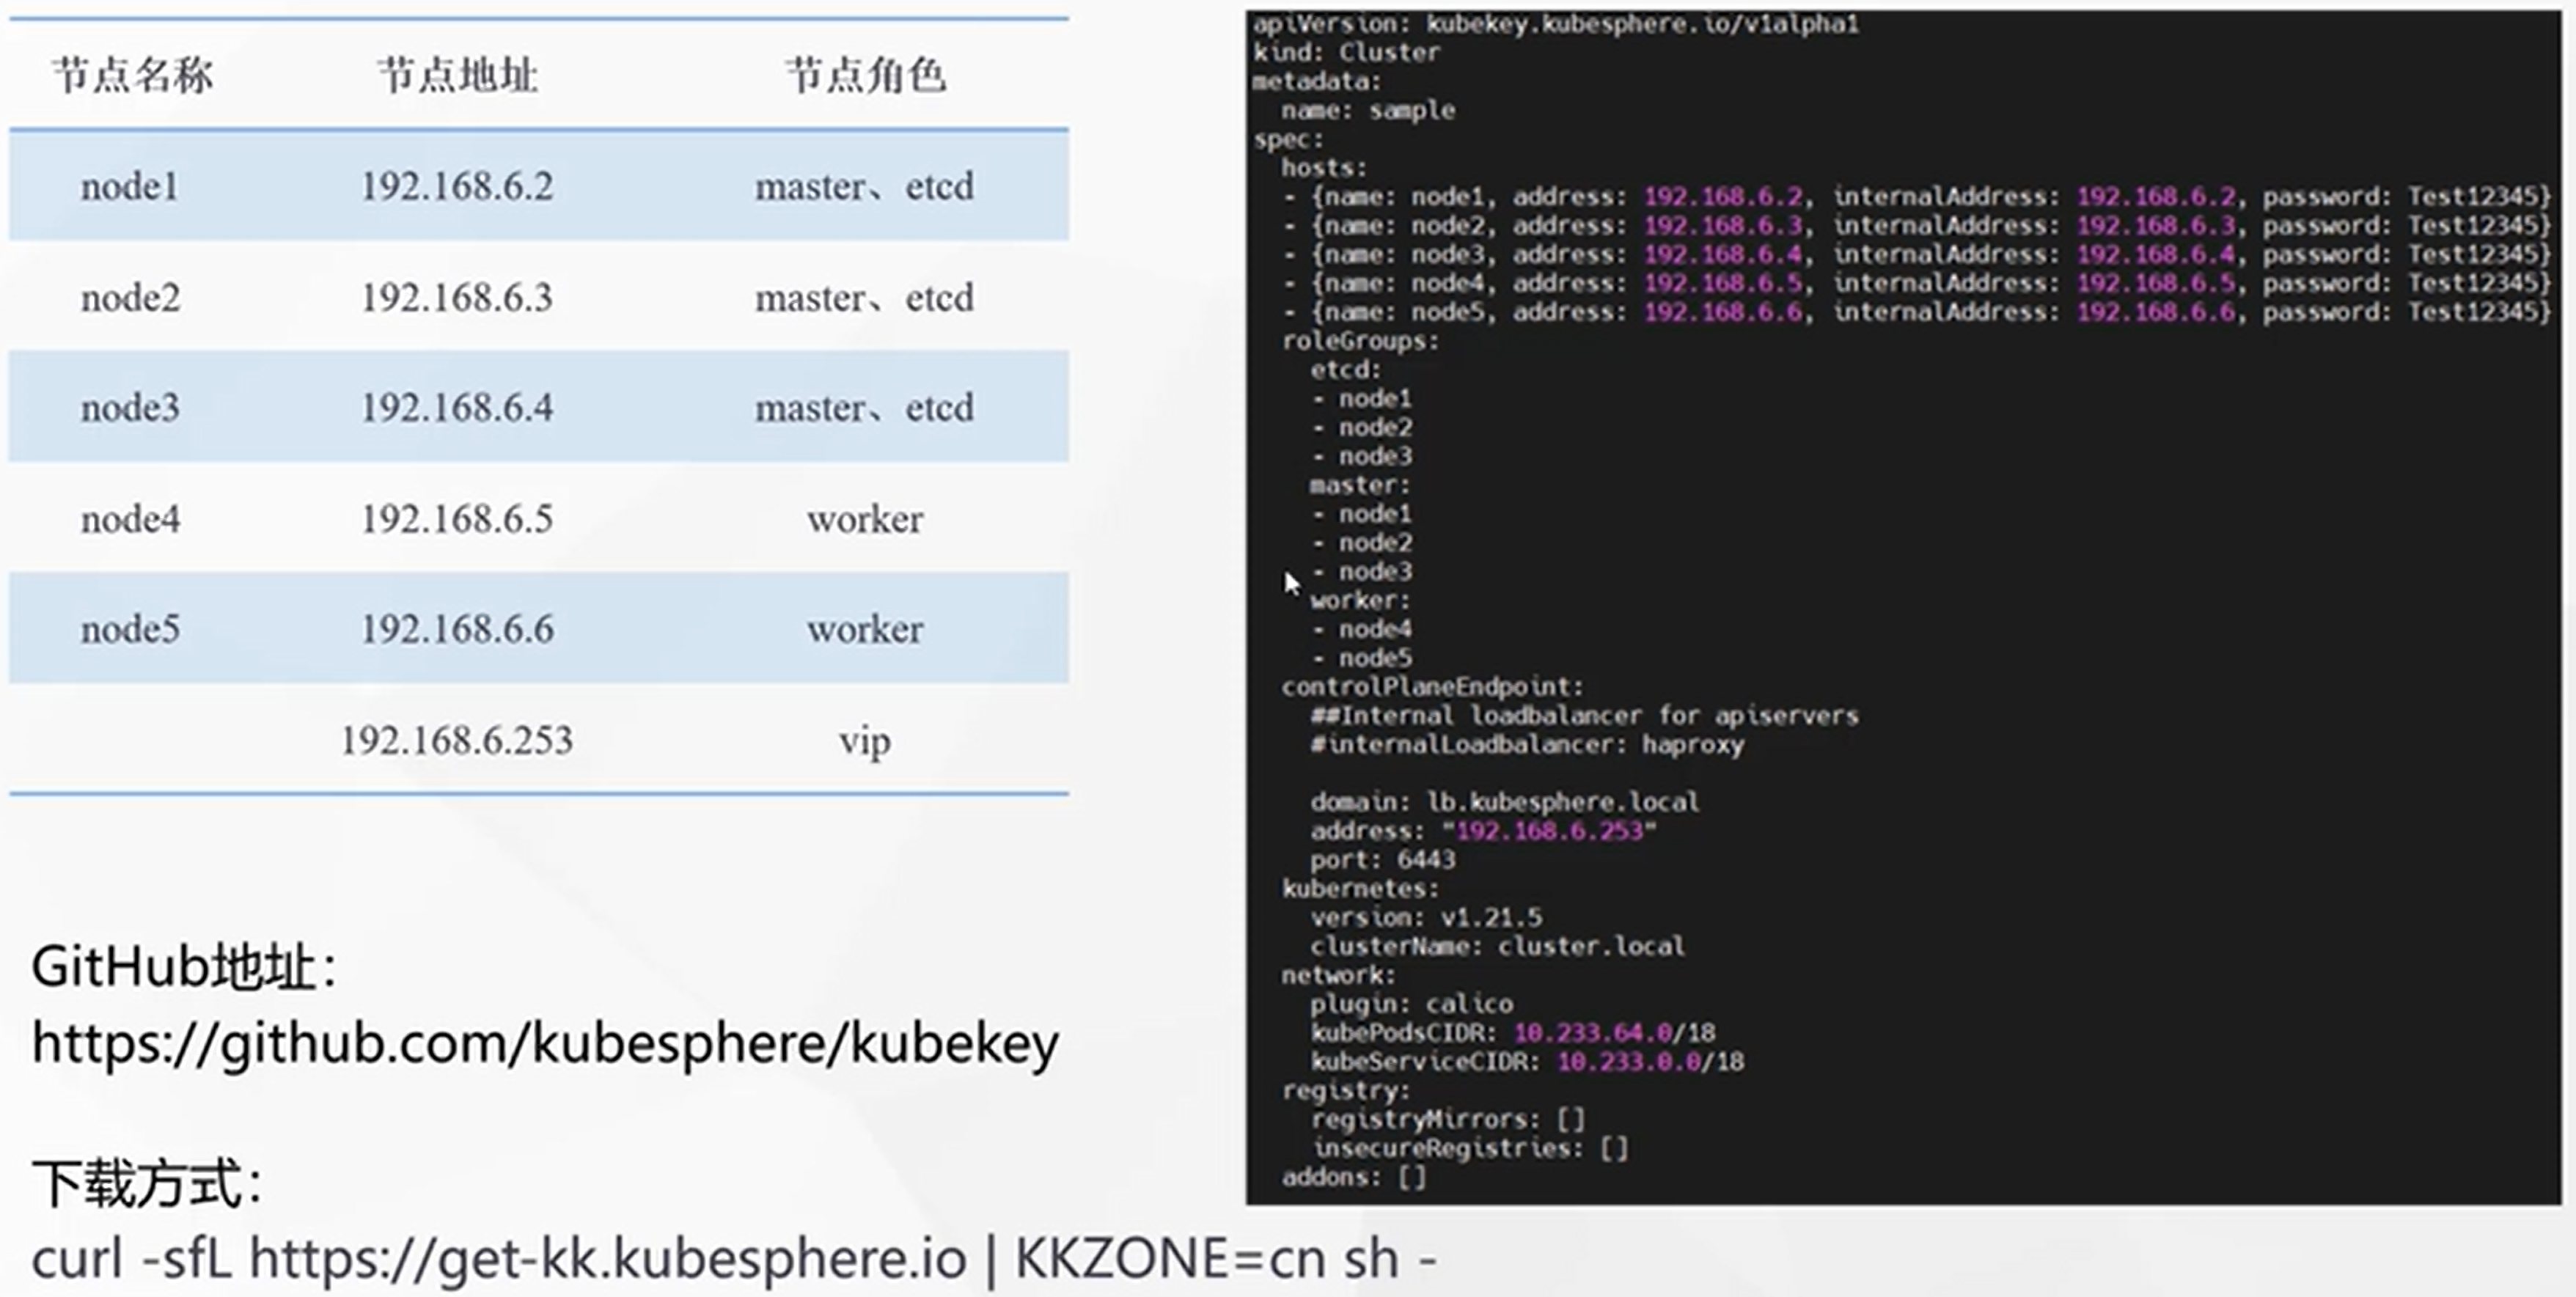
Task: Click the 'roleGroups:' line
Action: pyautogui.click(x=1360, y=341)
